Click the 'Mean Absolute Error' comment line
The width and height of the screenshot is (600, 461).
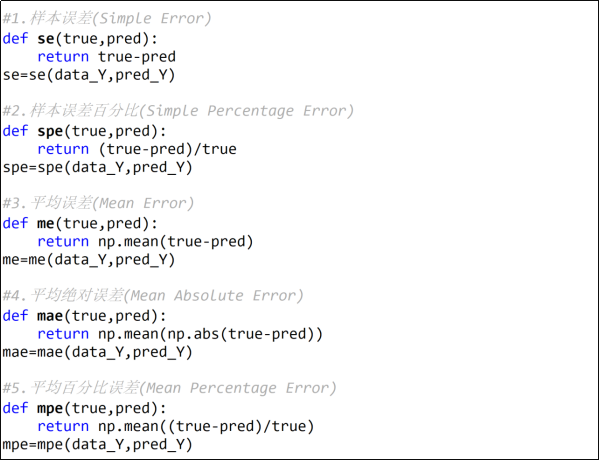[x=153, y=296]
